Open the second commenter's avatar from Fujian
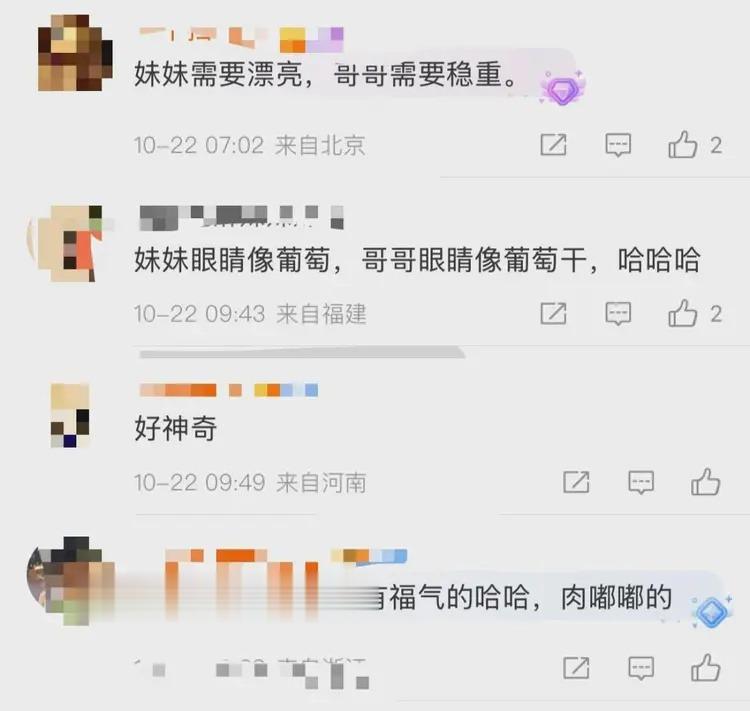The image size is (750, 711). click(70, 244)
